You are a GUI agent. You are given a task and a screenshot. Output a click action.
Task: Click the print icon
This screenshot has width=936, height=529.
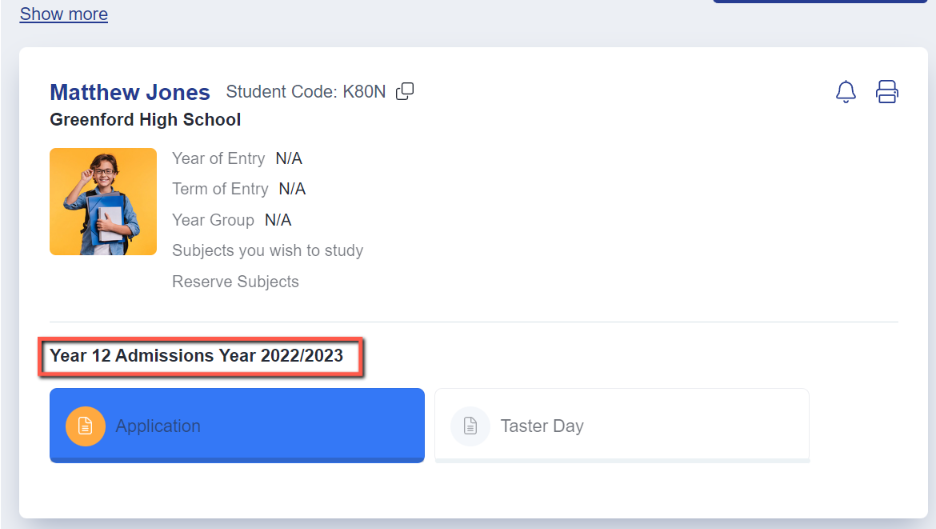click(886, 92)
